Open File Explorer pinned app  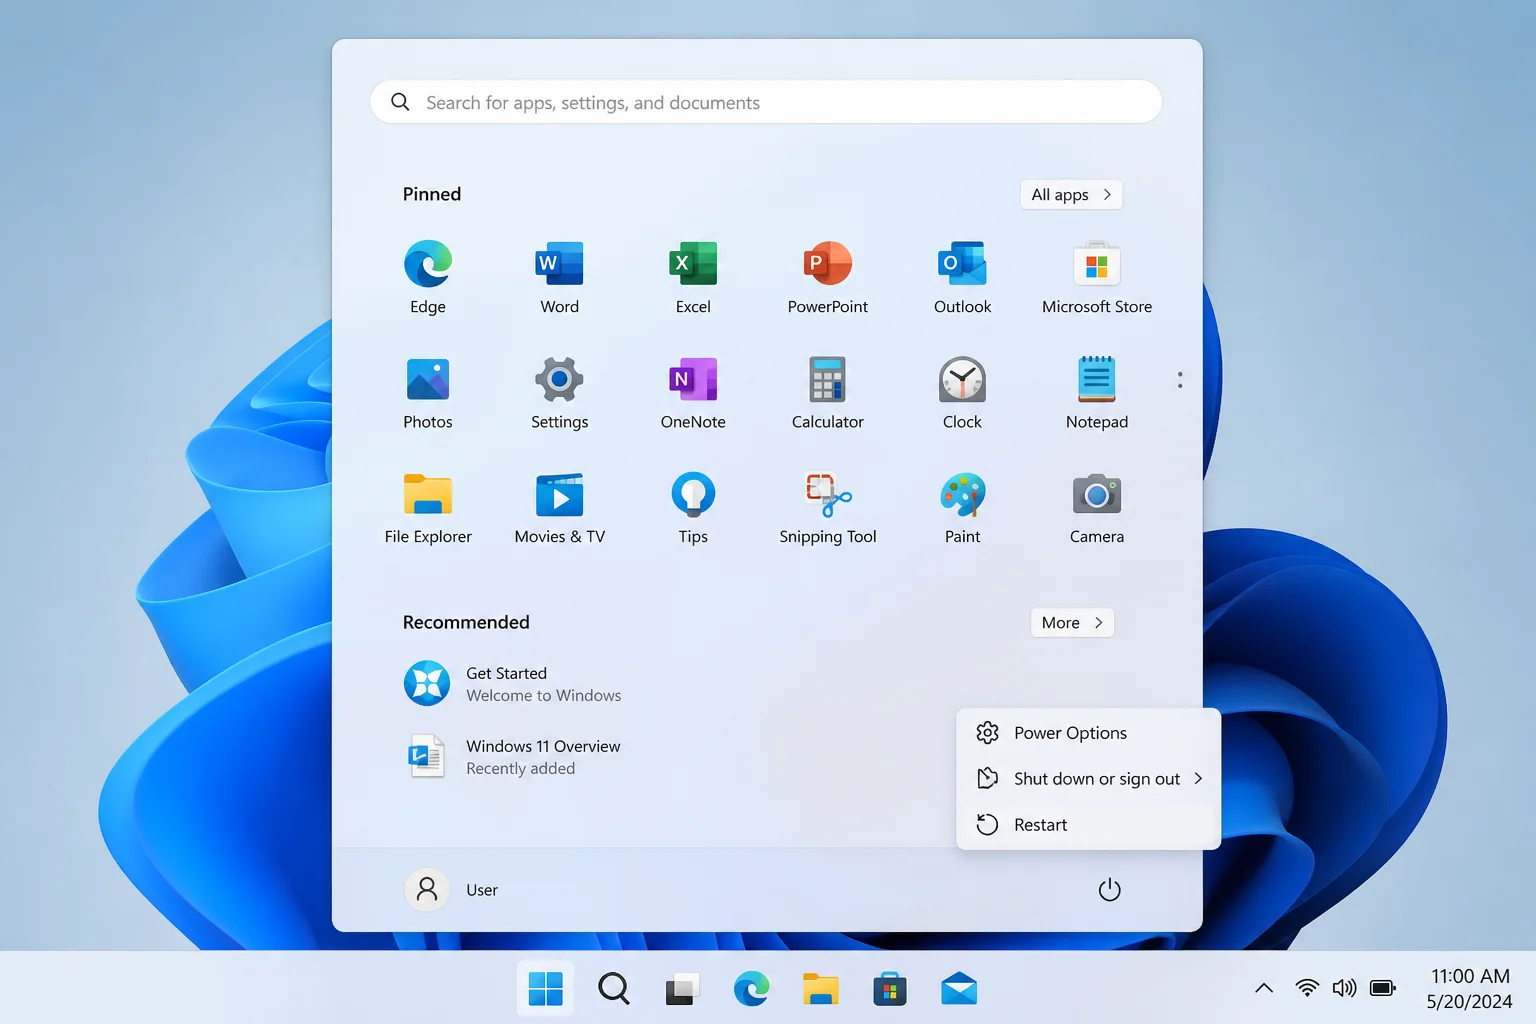(x=428, y=508)
